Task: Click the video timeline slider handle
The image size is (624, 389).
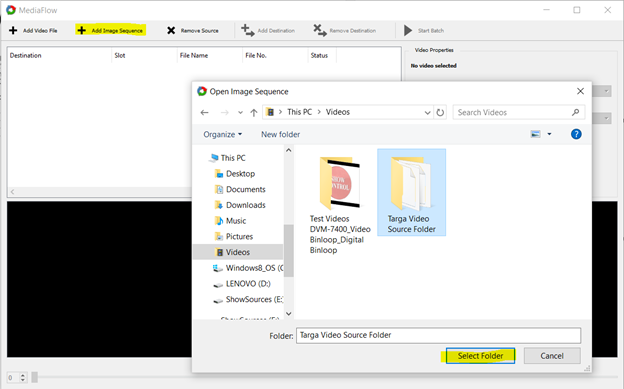Action: [35, 377]
